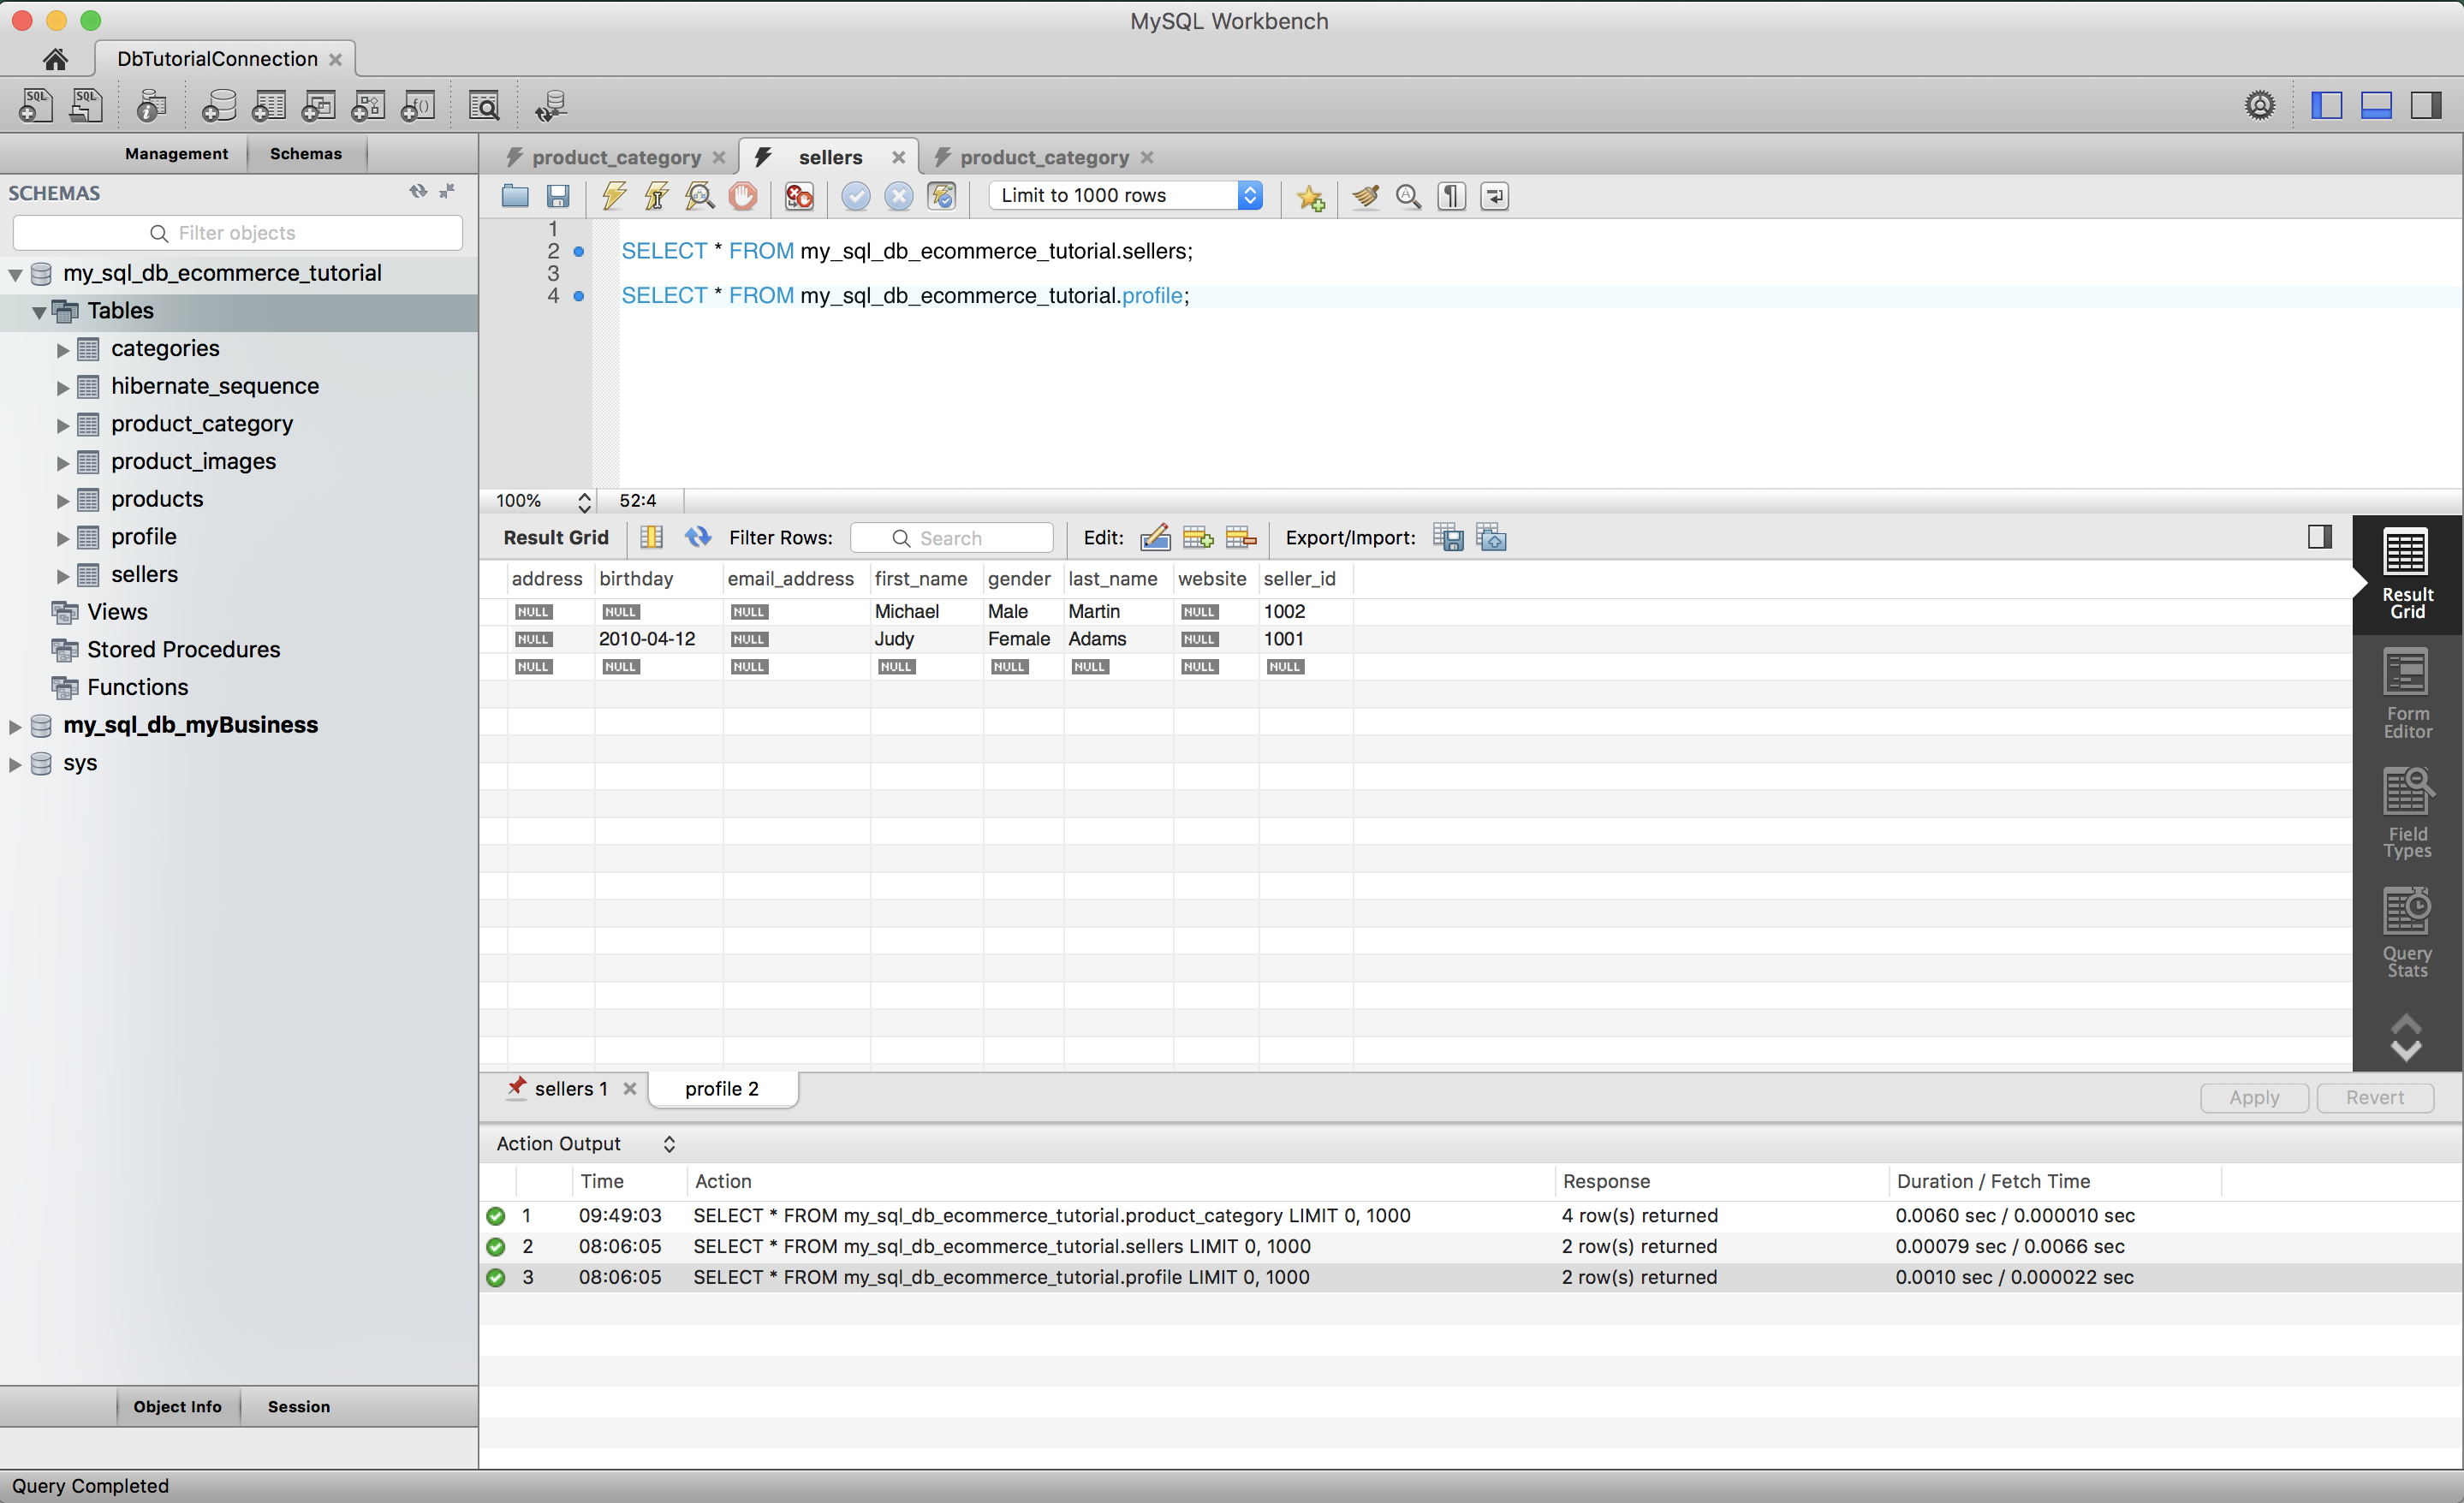Click the Beautify query broom icon

click(x=1365, y=196)
